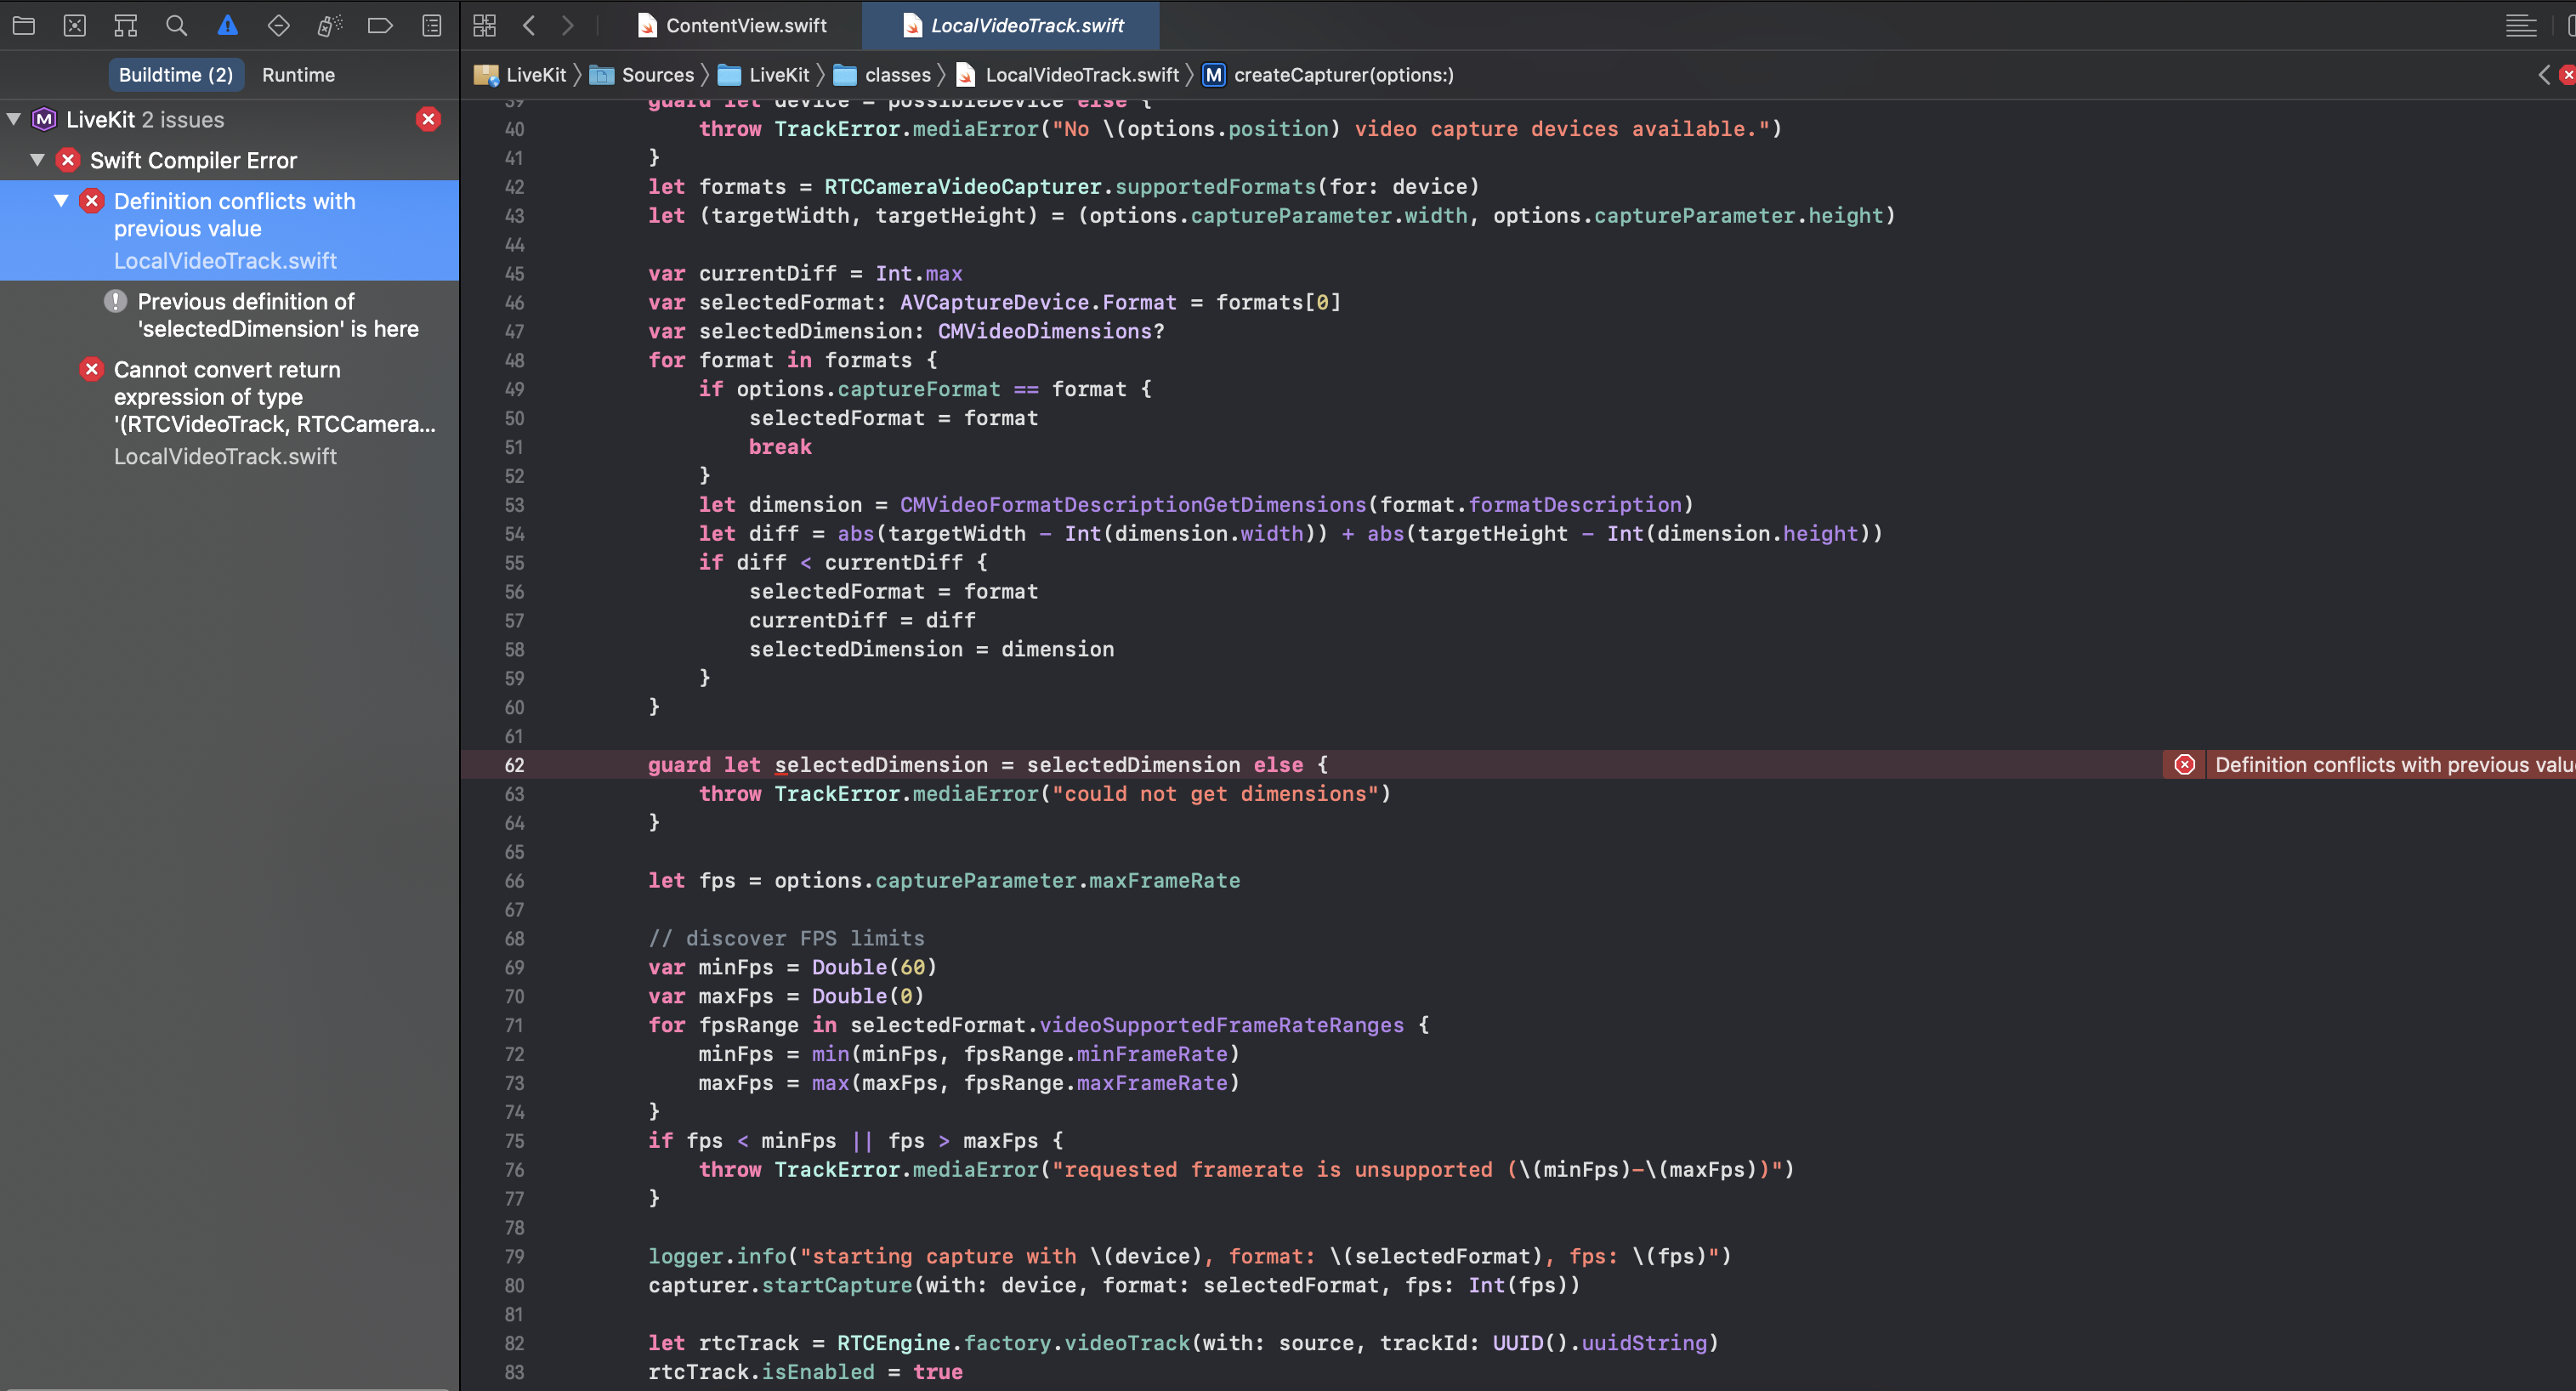Switch to the Runtime issues filter
The image size is (2576, 1391).
pos(298,75)
